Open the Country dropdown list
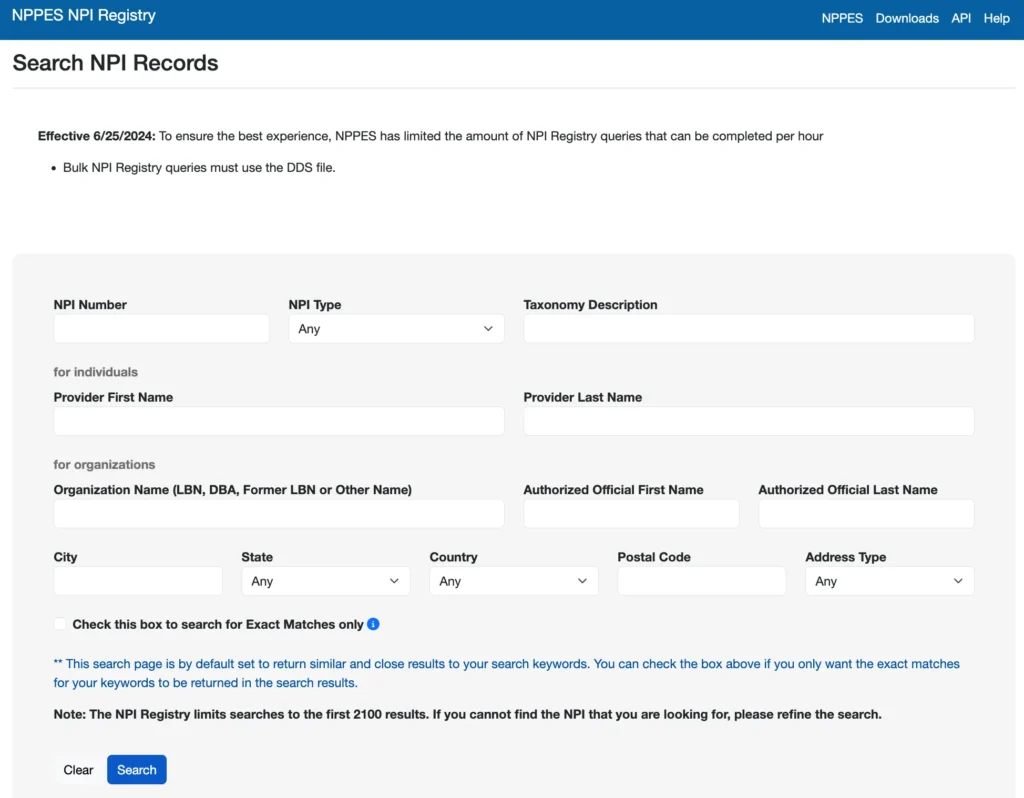 pyautogui.click(x=513, y=581)
